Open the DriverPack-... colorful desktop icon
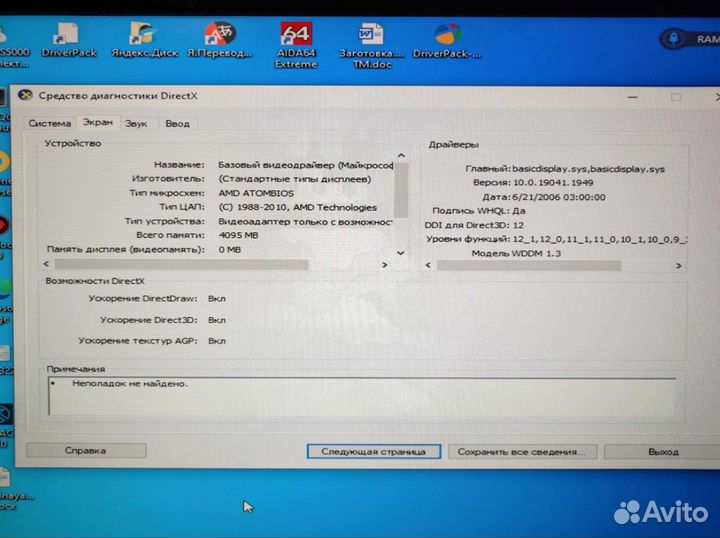This screenshot has height=538, width=720. pyautogui.click(x=447, y=41)
